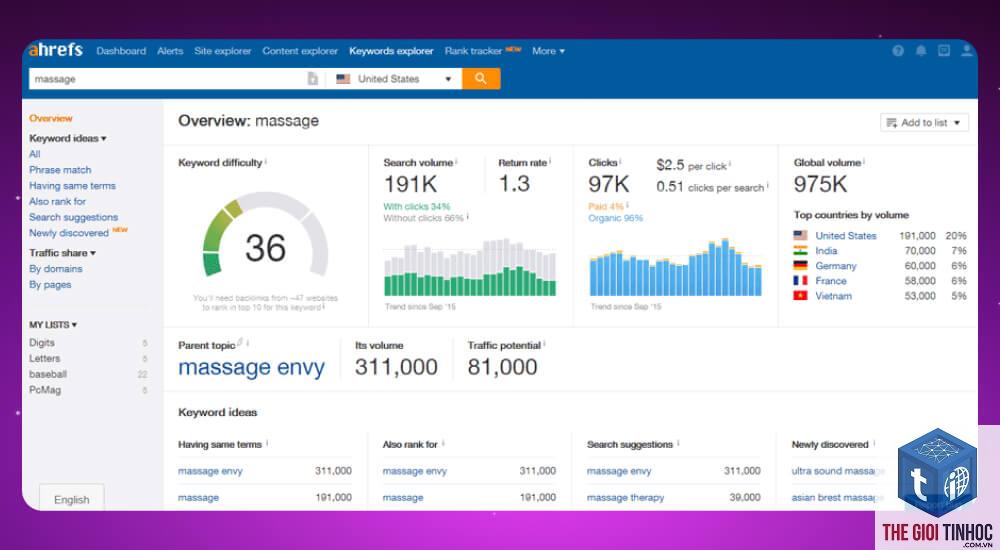
Task: Open the Add to list dropdown
Action: [x=924, y=123]
